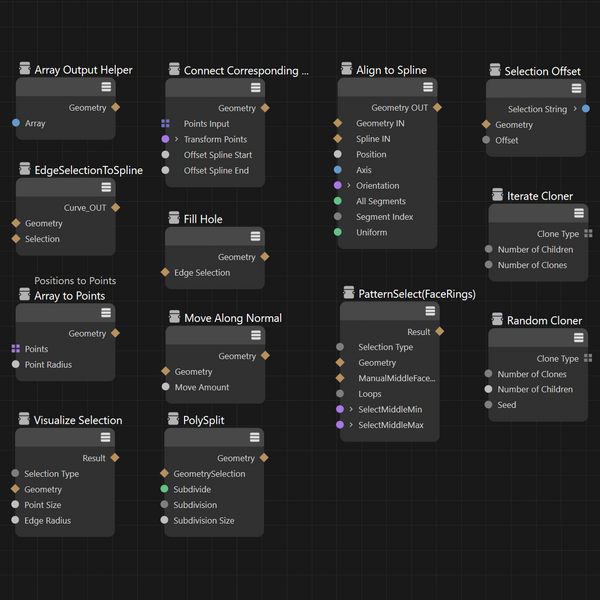Click the Offset Spline Start port label
Viewport: 600px width, 600px height.
click(x=218, y=155)
